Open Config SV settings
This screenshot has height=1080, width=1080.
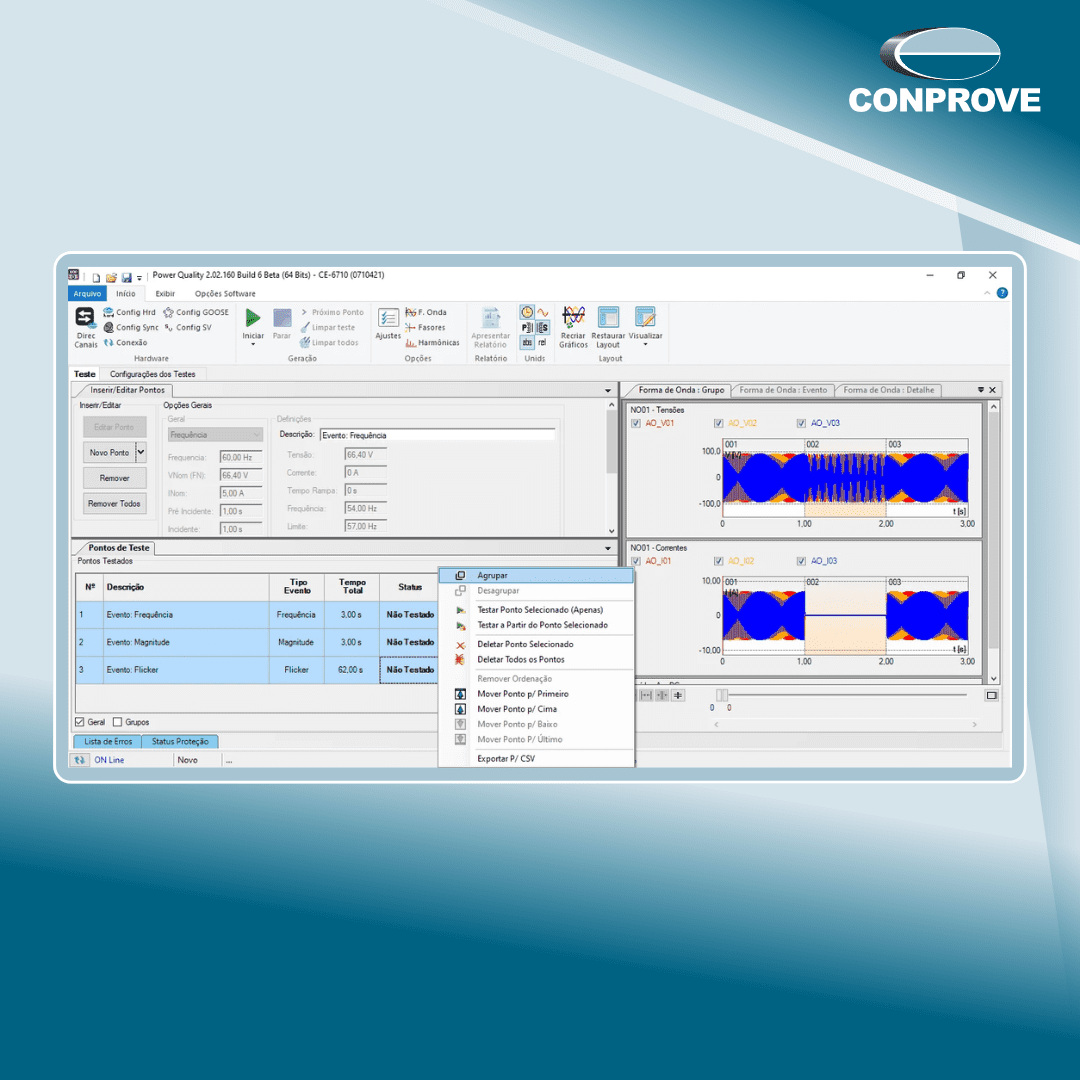click(187, 327)
